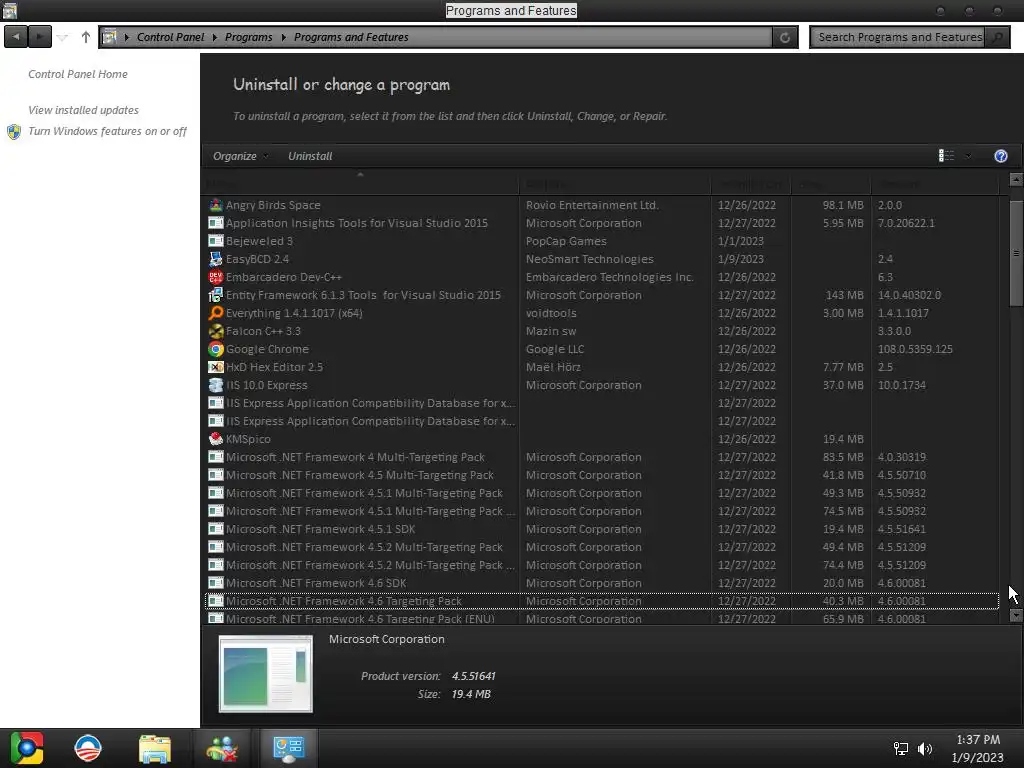Click in the Search Programs and Features box

click(899, 37)
